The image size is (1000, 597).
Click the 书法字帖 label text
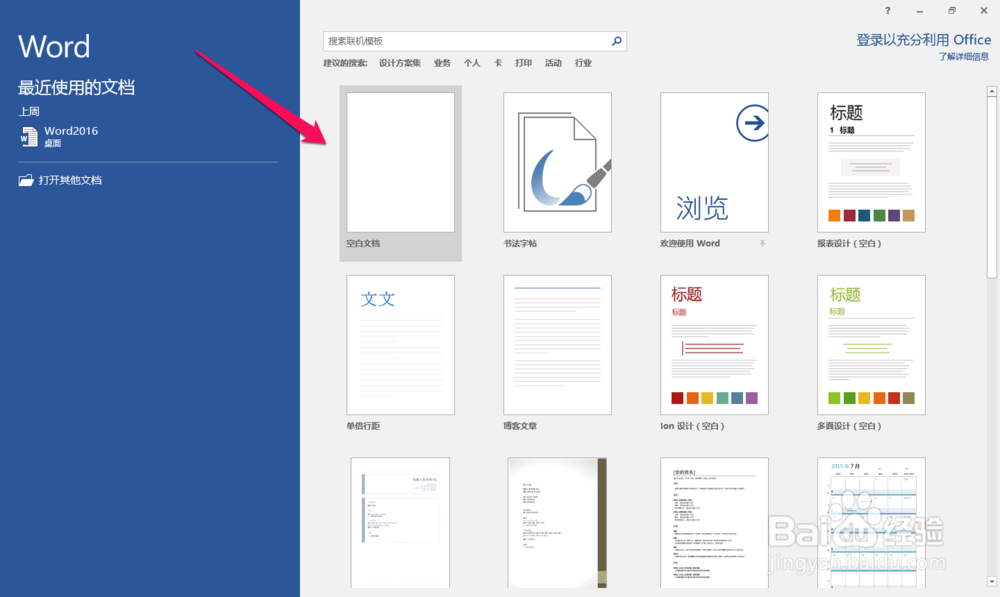click(520, 244)
